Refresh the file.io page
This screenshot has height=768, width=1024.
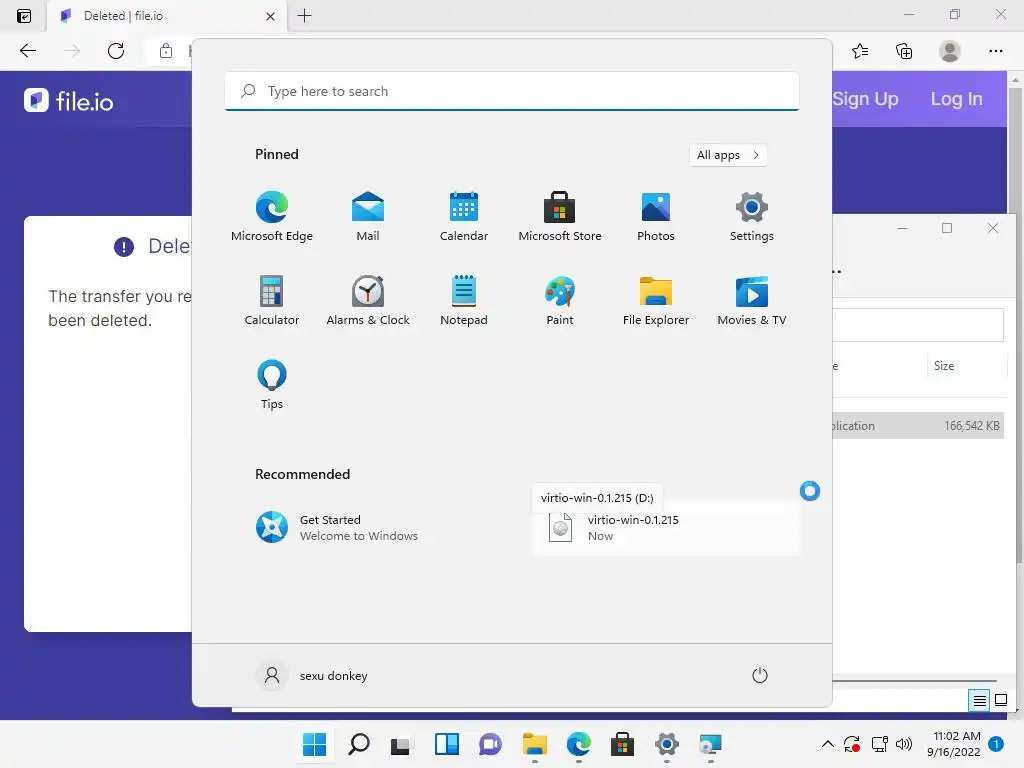[x=116, y=50]
